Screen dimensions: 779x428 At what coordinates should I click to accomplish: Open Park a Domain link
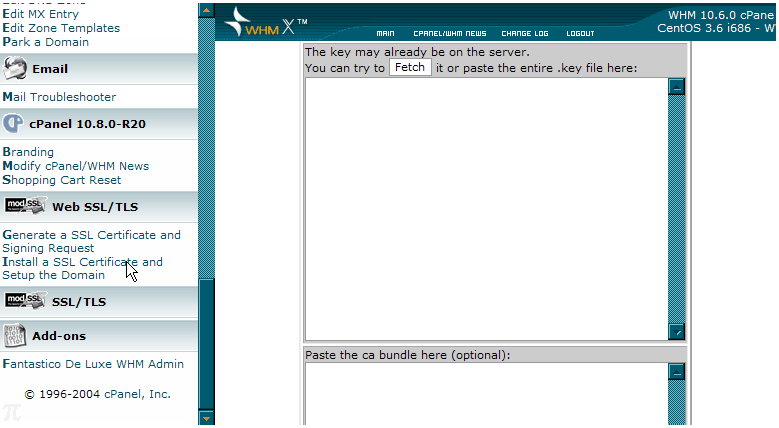(x=46, y=42)
